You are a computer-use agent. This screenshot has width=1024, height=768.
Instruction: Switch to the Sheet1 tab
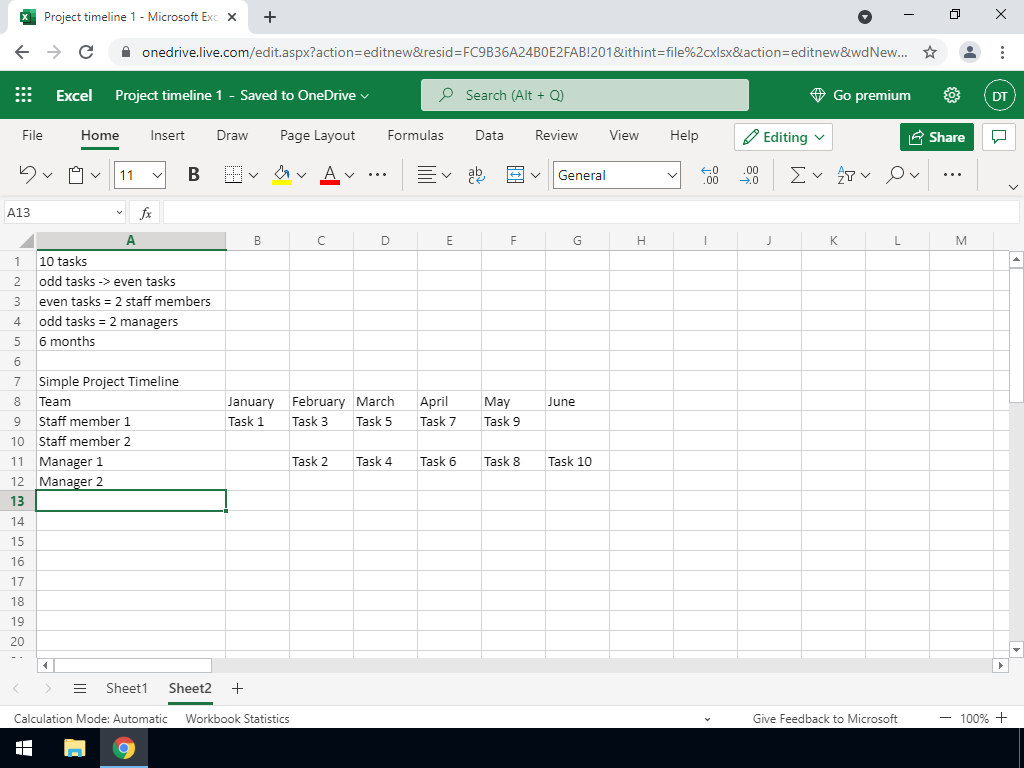point(126,688)
